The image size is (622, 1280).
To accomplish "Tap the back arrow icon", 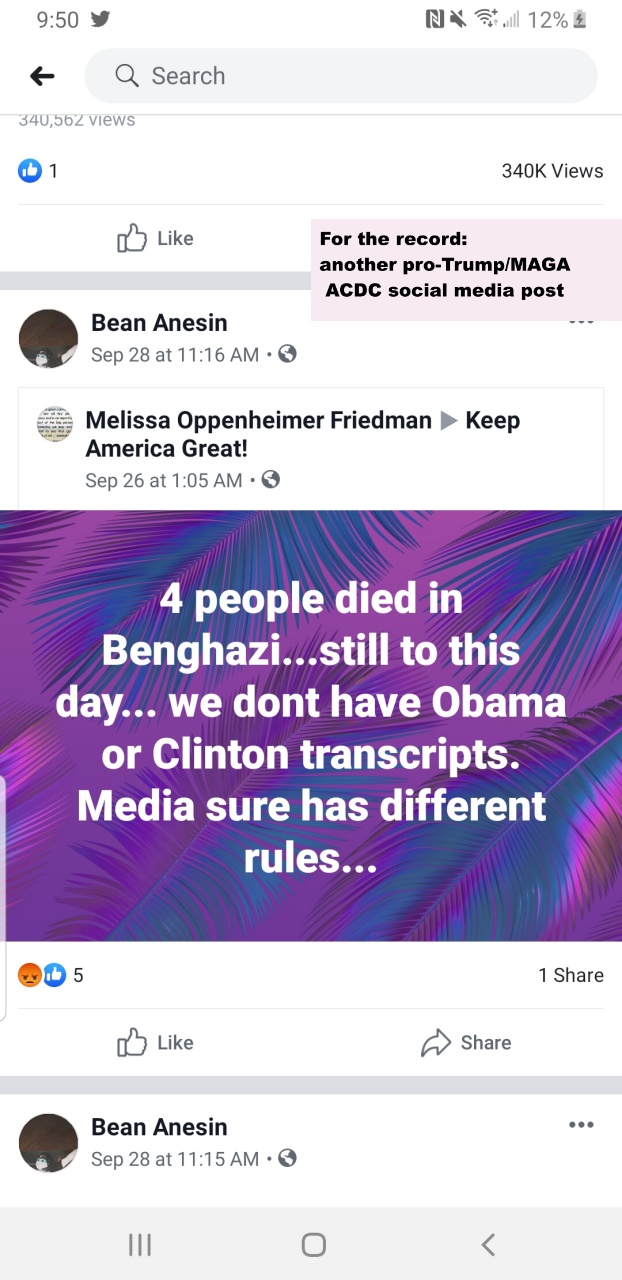I will tap(42, 76).
